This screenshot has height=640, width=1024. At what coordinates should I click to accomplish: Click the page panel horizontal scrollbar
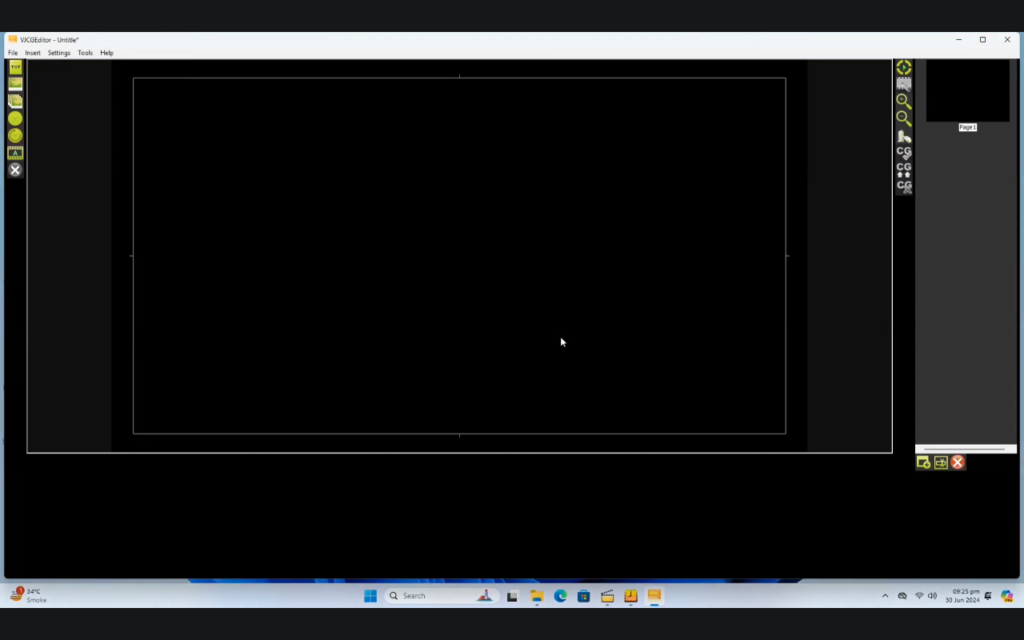[965, 449]
